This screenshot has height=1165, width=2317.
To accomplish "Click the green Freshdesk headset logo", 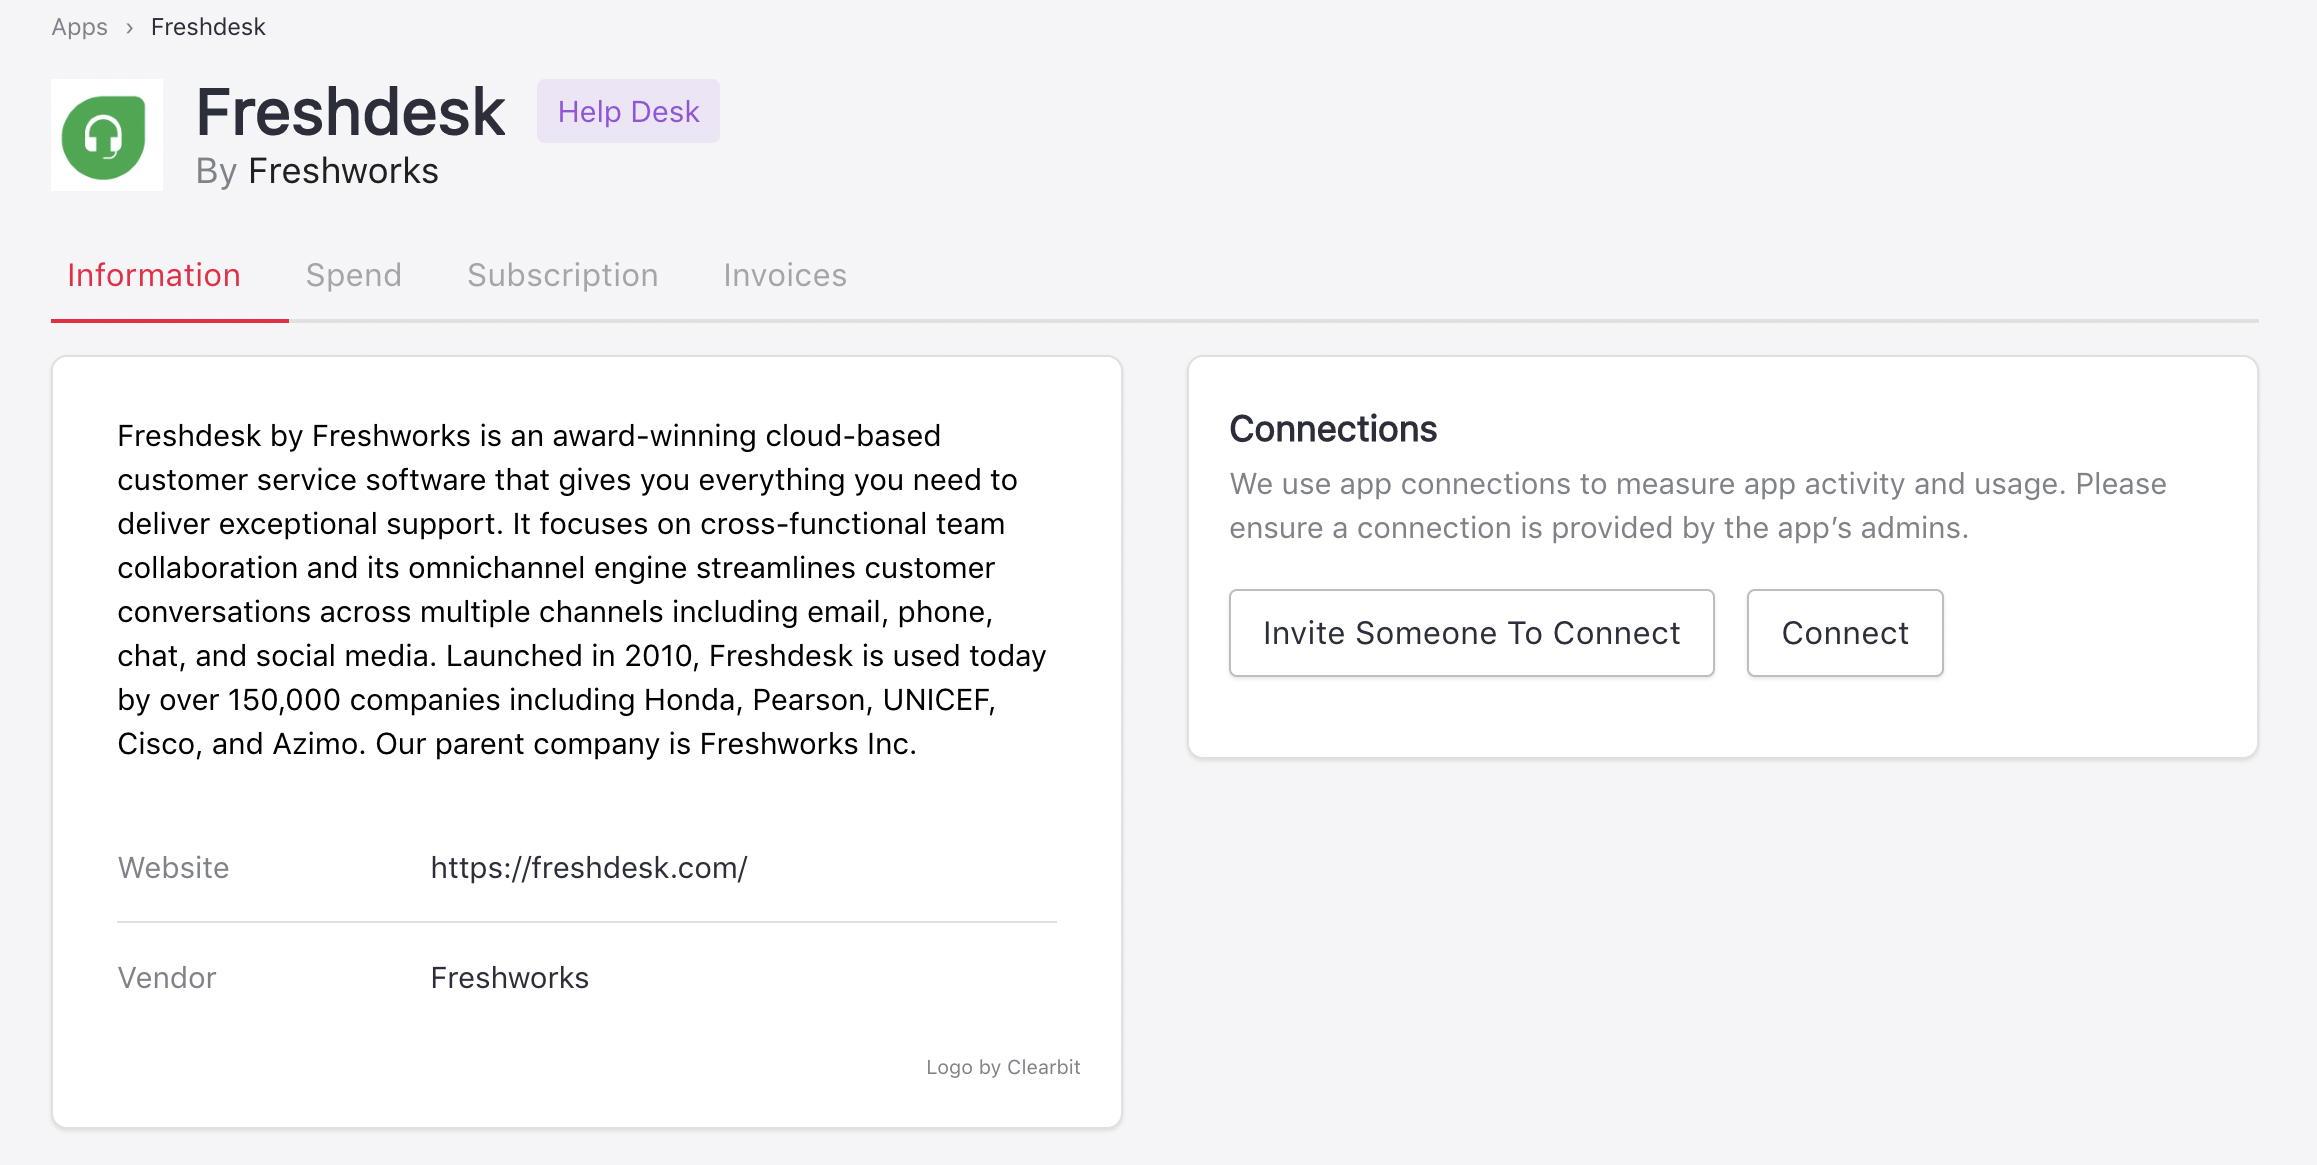I will pyautogui.click(x=106, y=136).
